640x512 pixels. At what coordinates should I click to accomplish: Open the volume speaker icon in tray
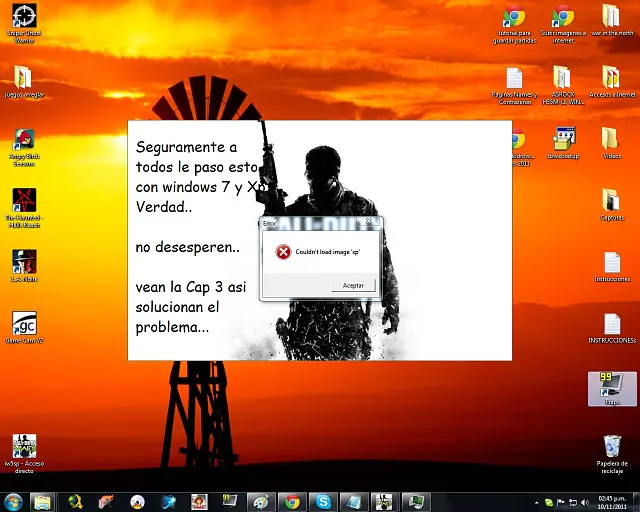(x=585, y=503)
